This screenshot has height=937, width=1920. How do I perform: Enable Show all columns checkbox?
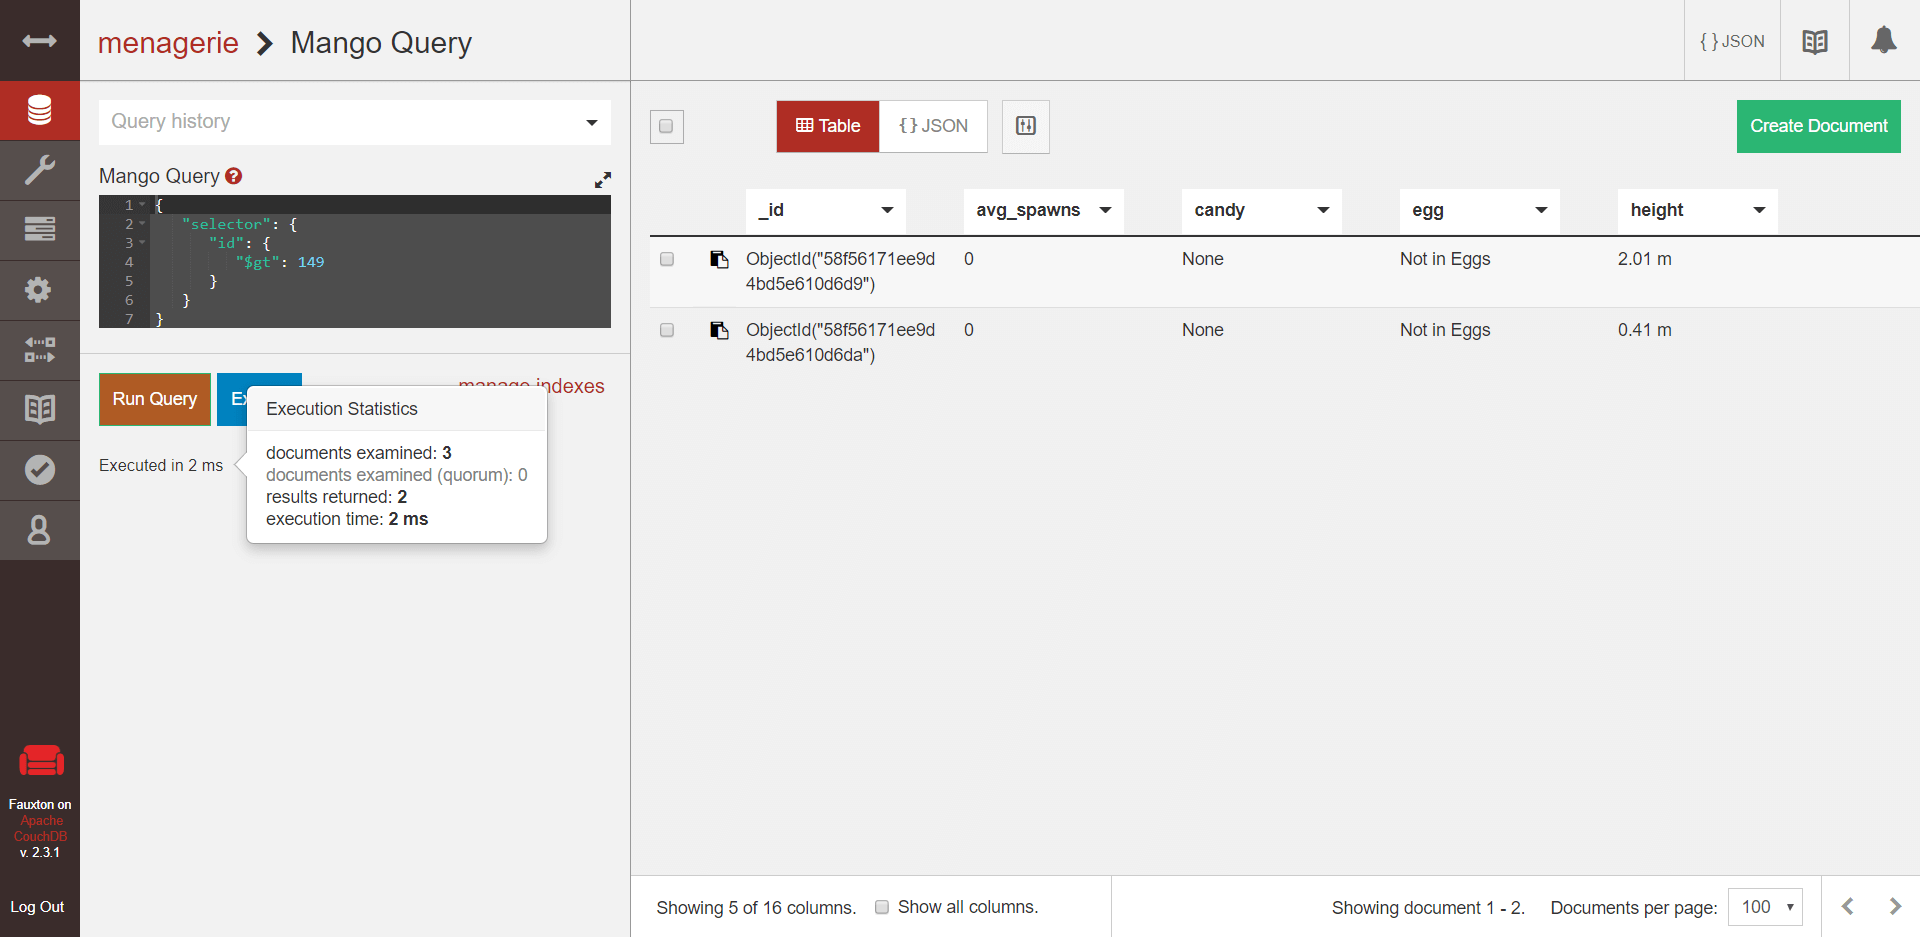pos(882,907)
